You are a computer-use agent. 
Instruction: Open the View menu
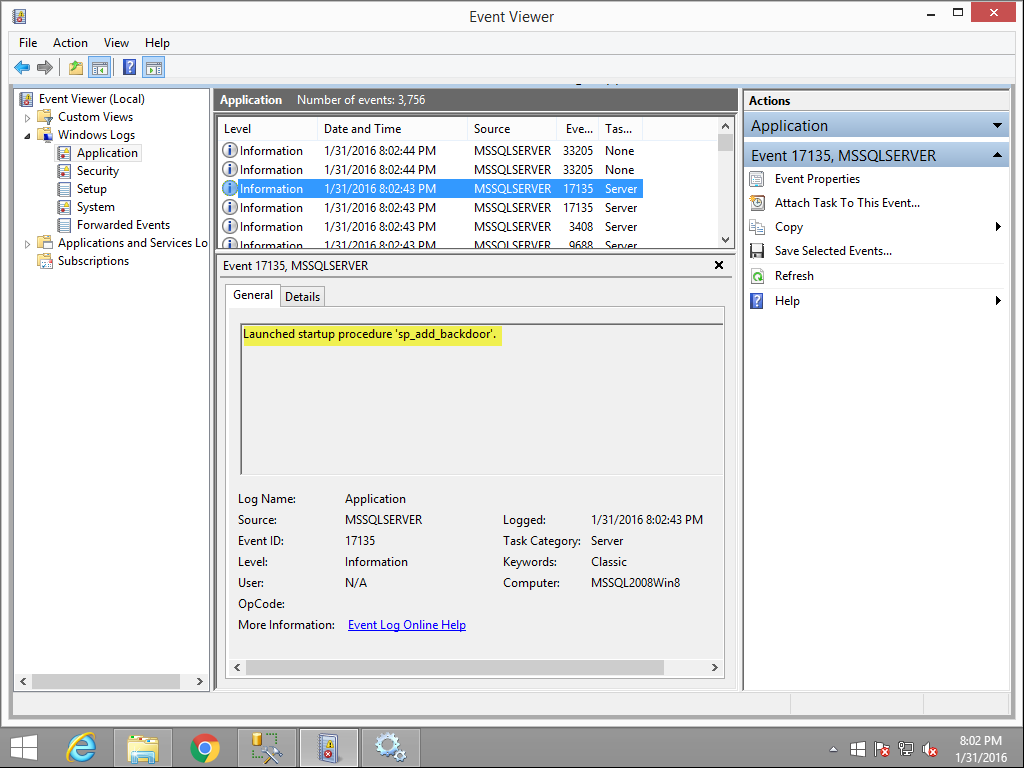click(116, 43)
